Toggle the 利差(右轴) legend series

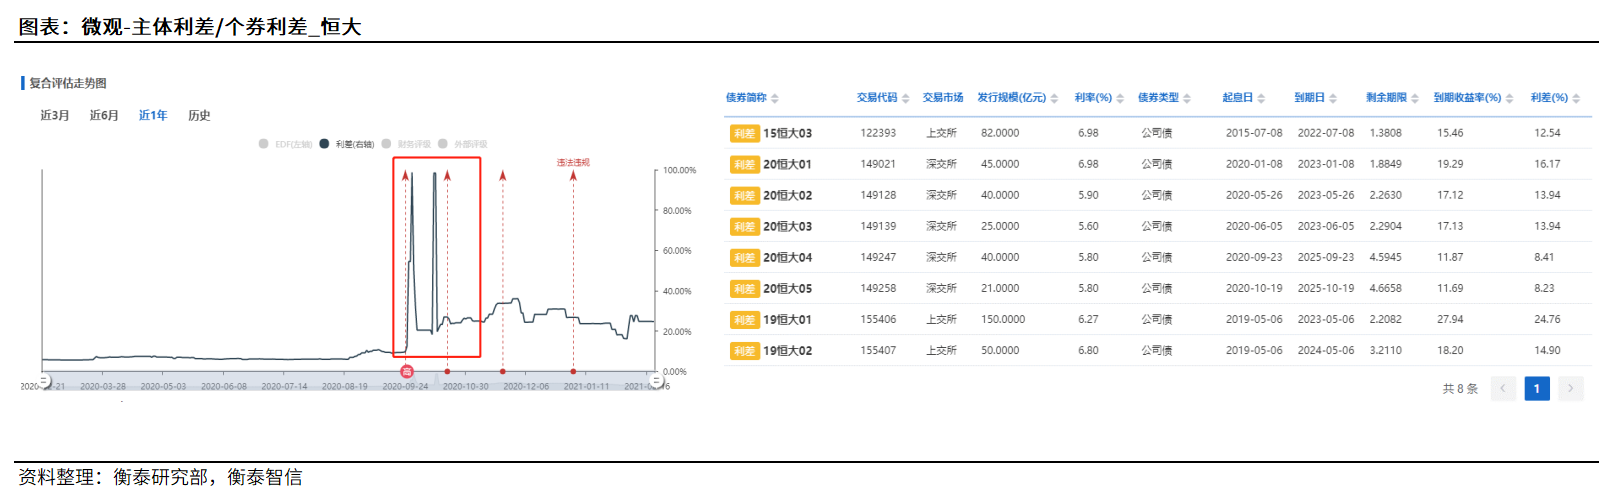pos(347,144)
